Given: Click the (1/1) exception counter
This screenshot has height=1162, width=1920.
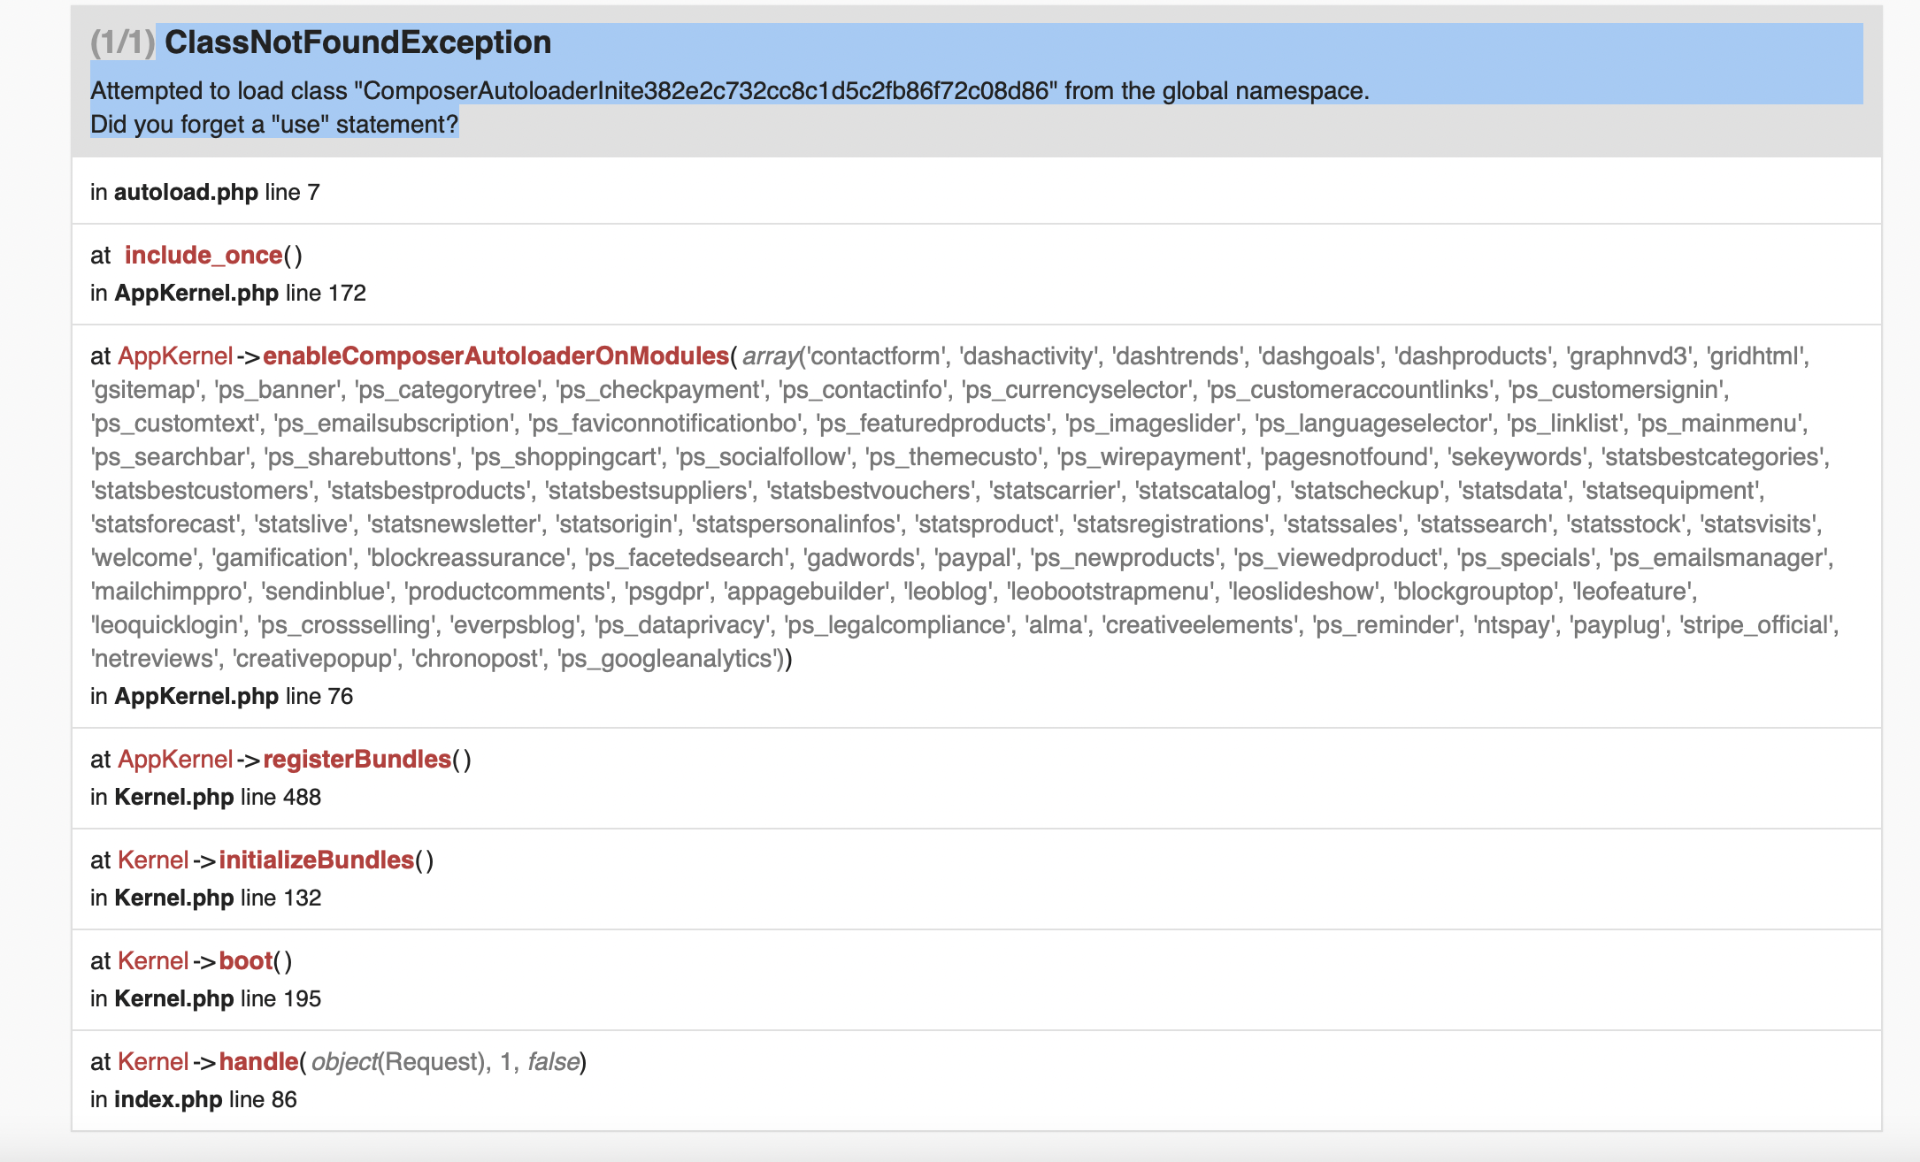Looking at the screenshot, I should click(x=122, y=42).
